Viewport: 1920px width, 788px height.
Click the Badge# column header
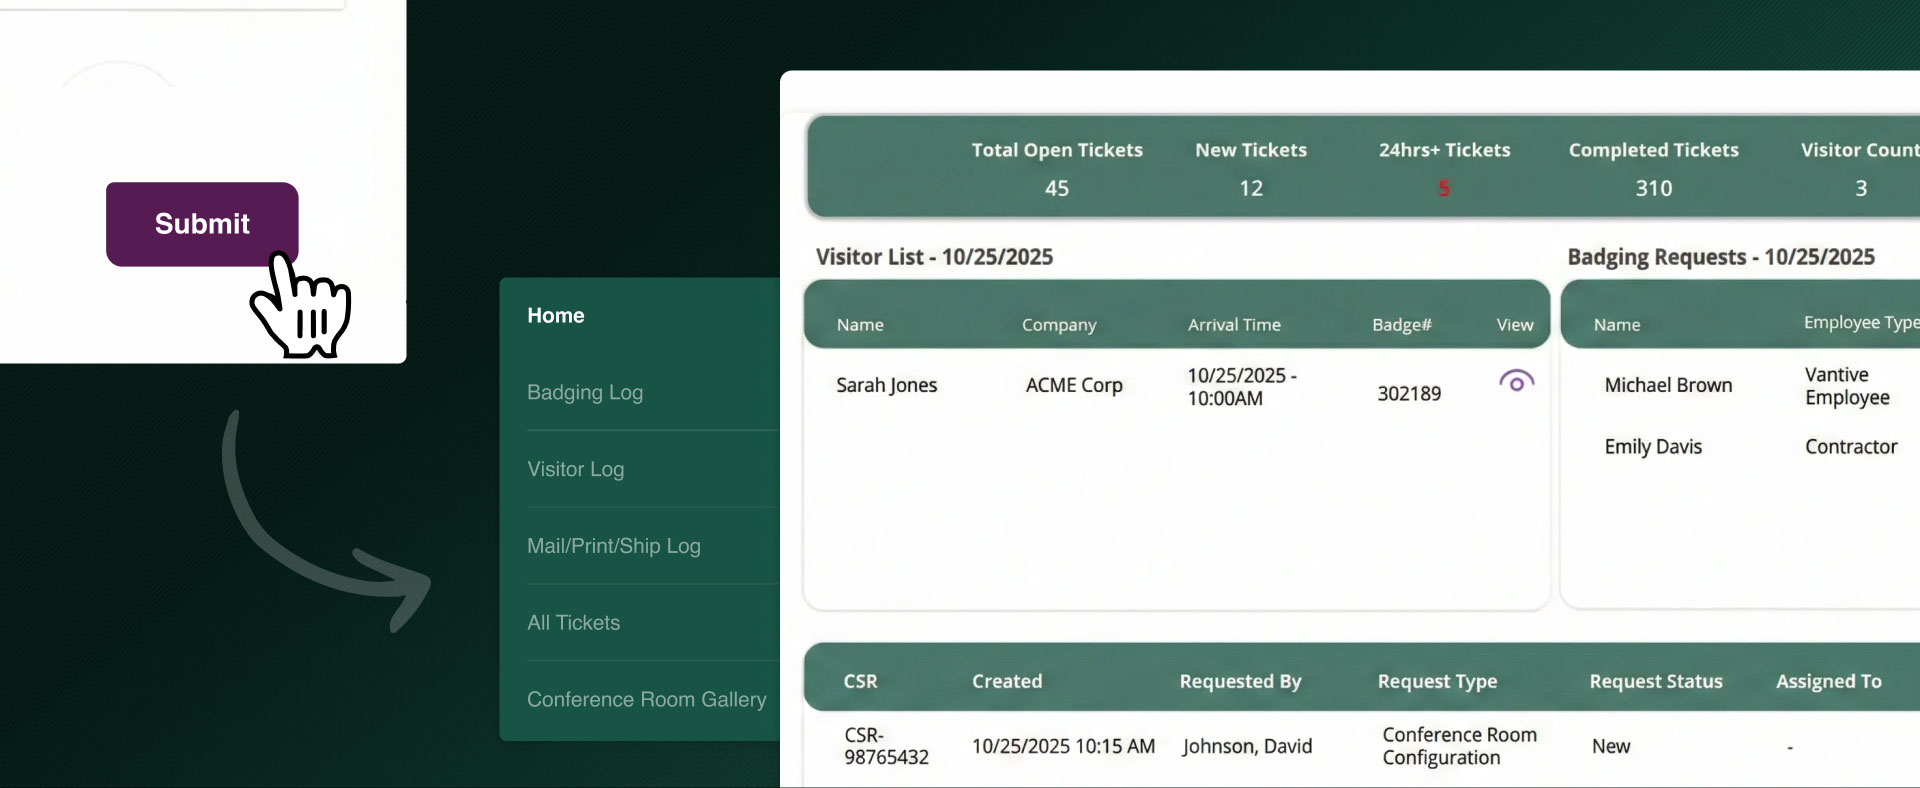coord(1402,325)
